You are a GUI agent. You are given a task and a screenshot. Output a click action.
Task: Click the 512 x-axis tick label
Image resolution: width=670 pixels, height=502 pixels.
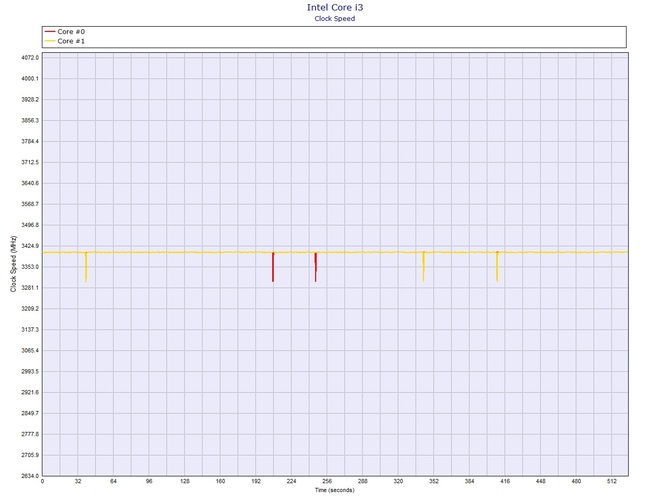611,481
